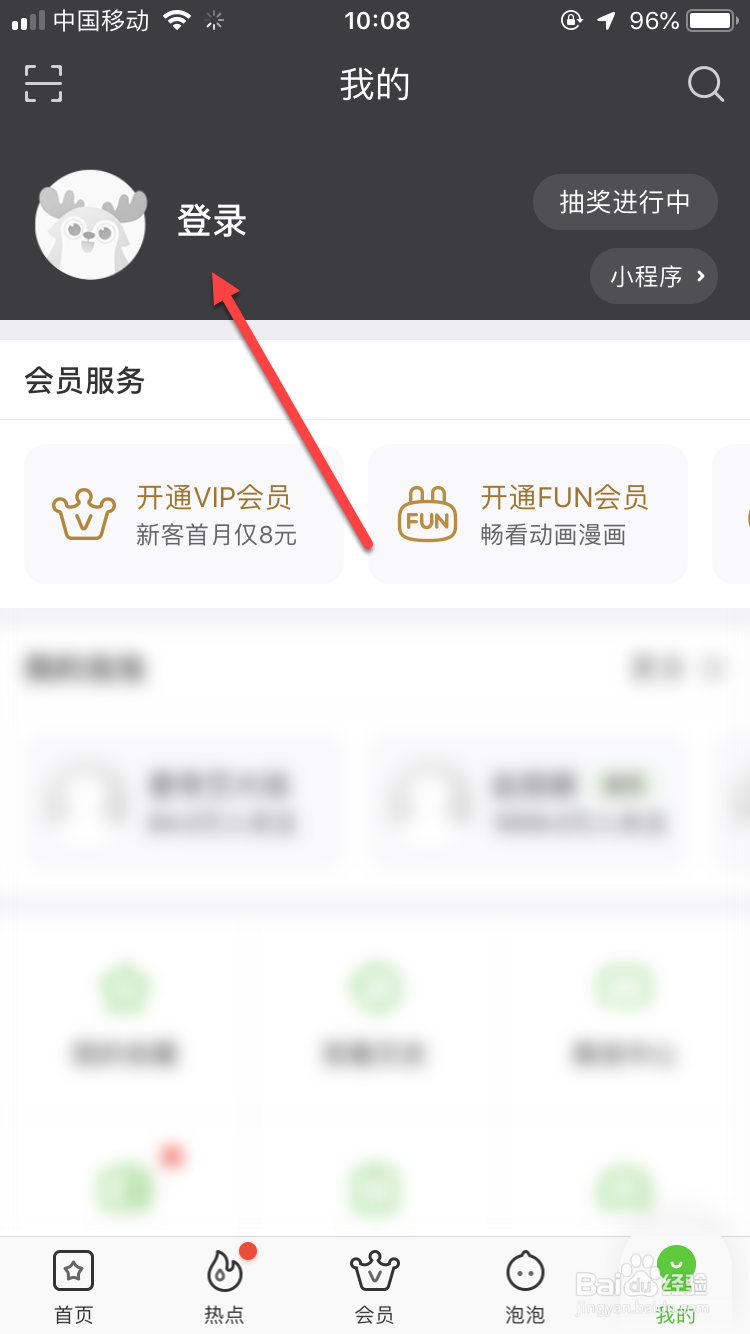Open the 会员 crown tab

(x=375, y=1287)
